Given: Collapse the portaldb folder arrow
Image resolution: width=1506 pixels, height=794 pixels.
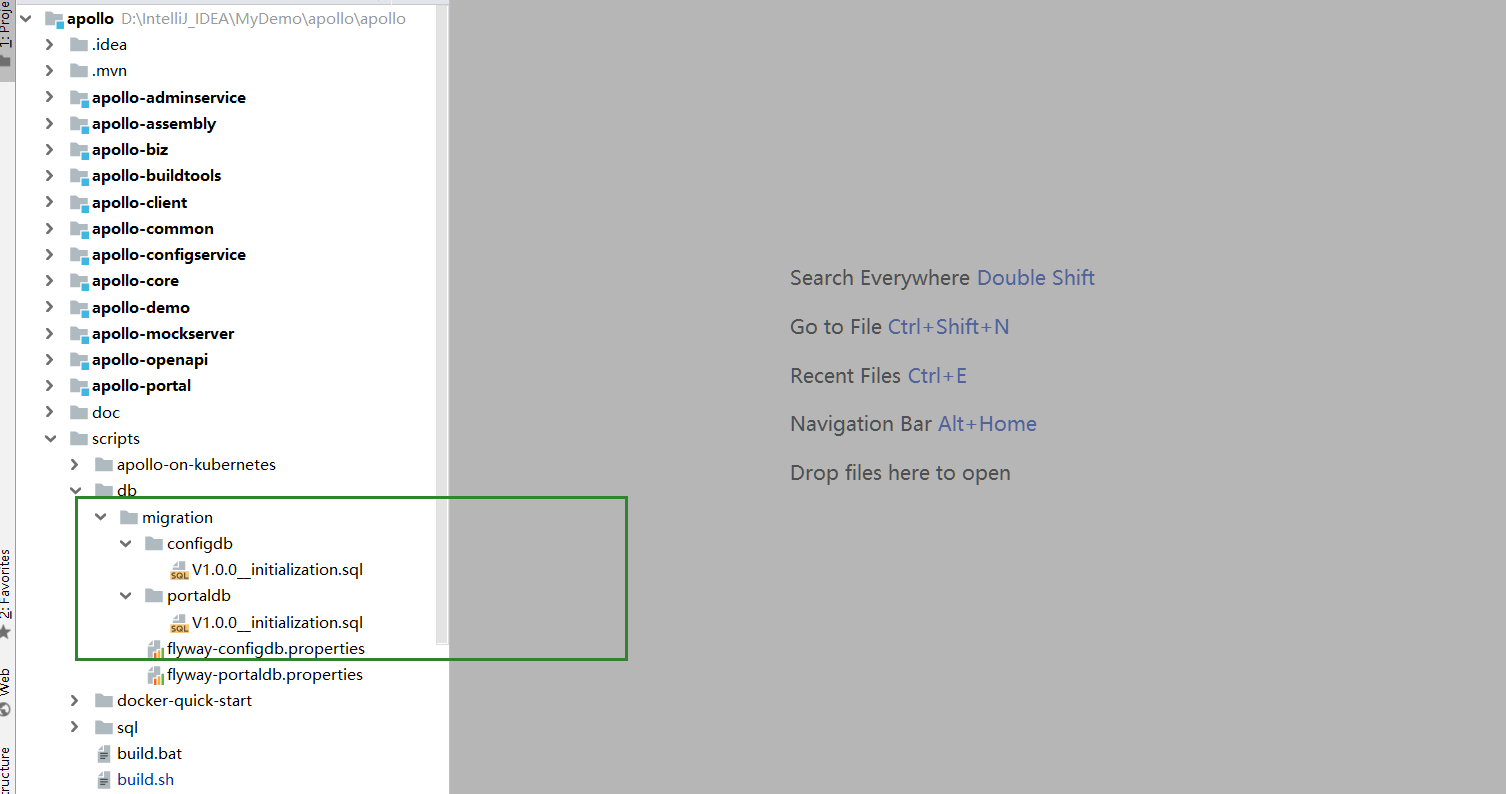Looking at the screenshot, I should click(x=125, y=596).
